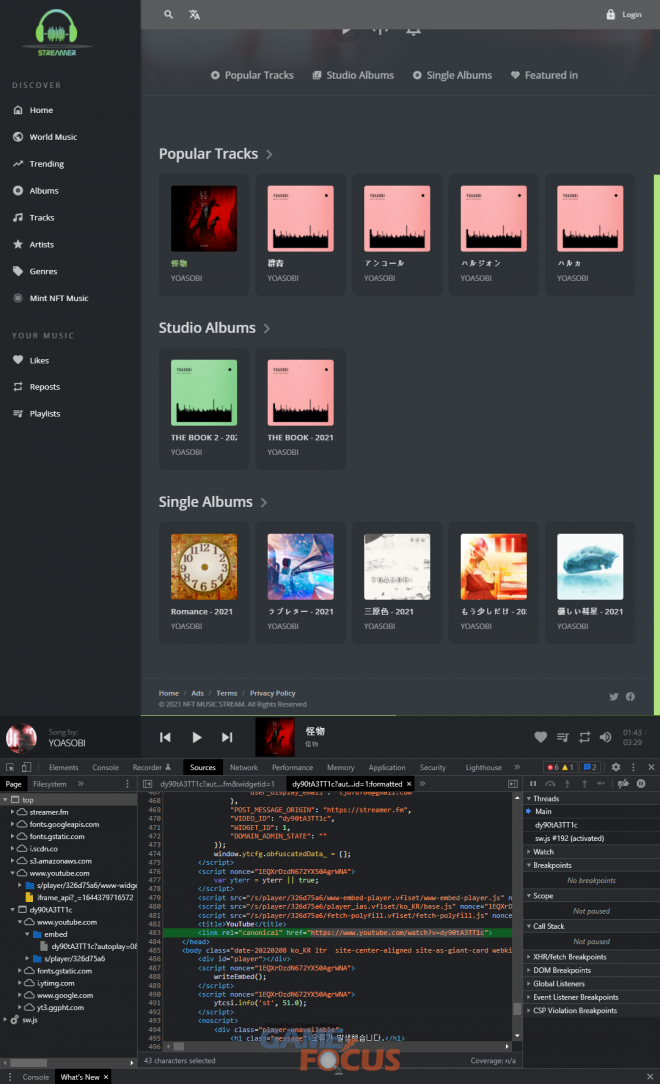
Task: Open Reposts under Your Music
Action: [x=37, y=387]
